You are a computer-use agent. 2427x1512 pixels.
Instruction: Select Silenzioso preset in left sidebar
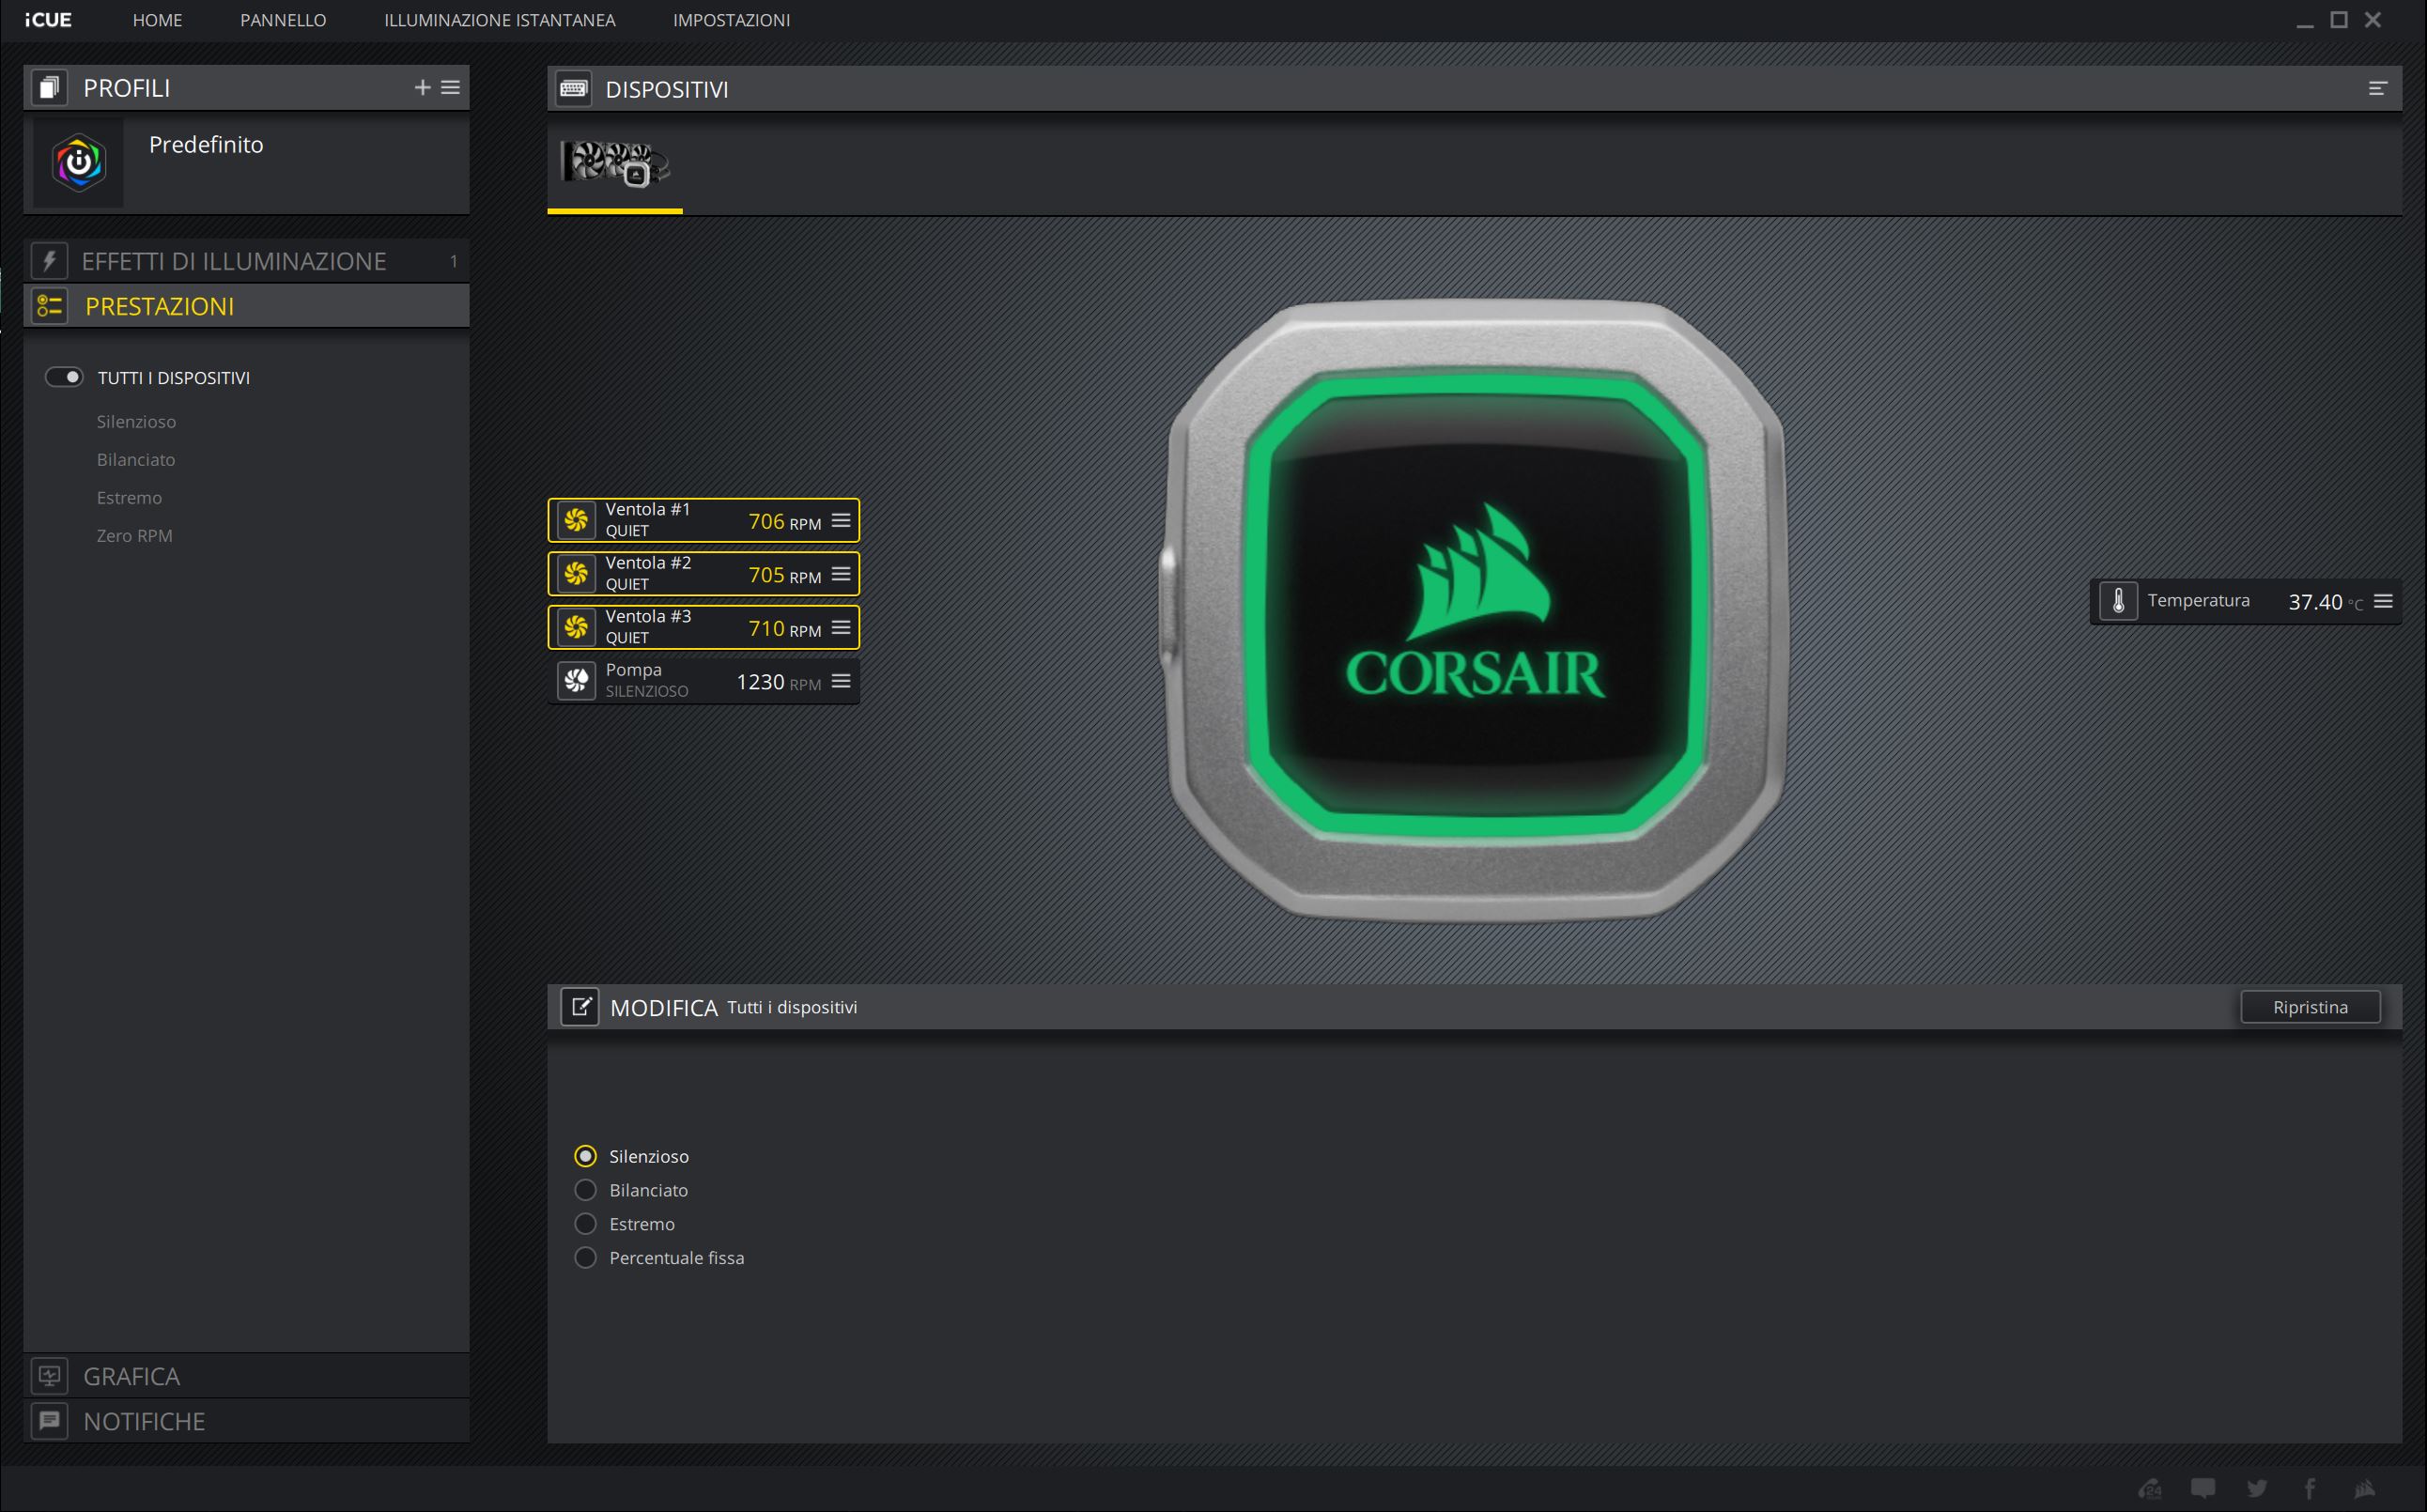pyautogui.click(x=136, y=422)
